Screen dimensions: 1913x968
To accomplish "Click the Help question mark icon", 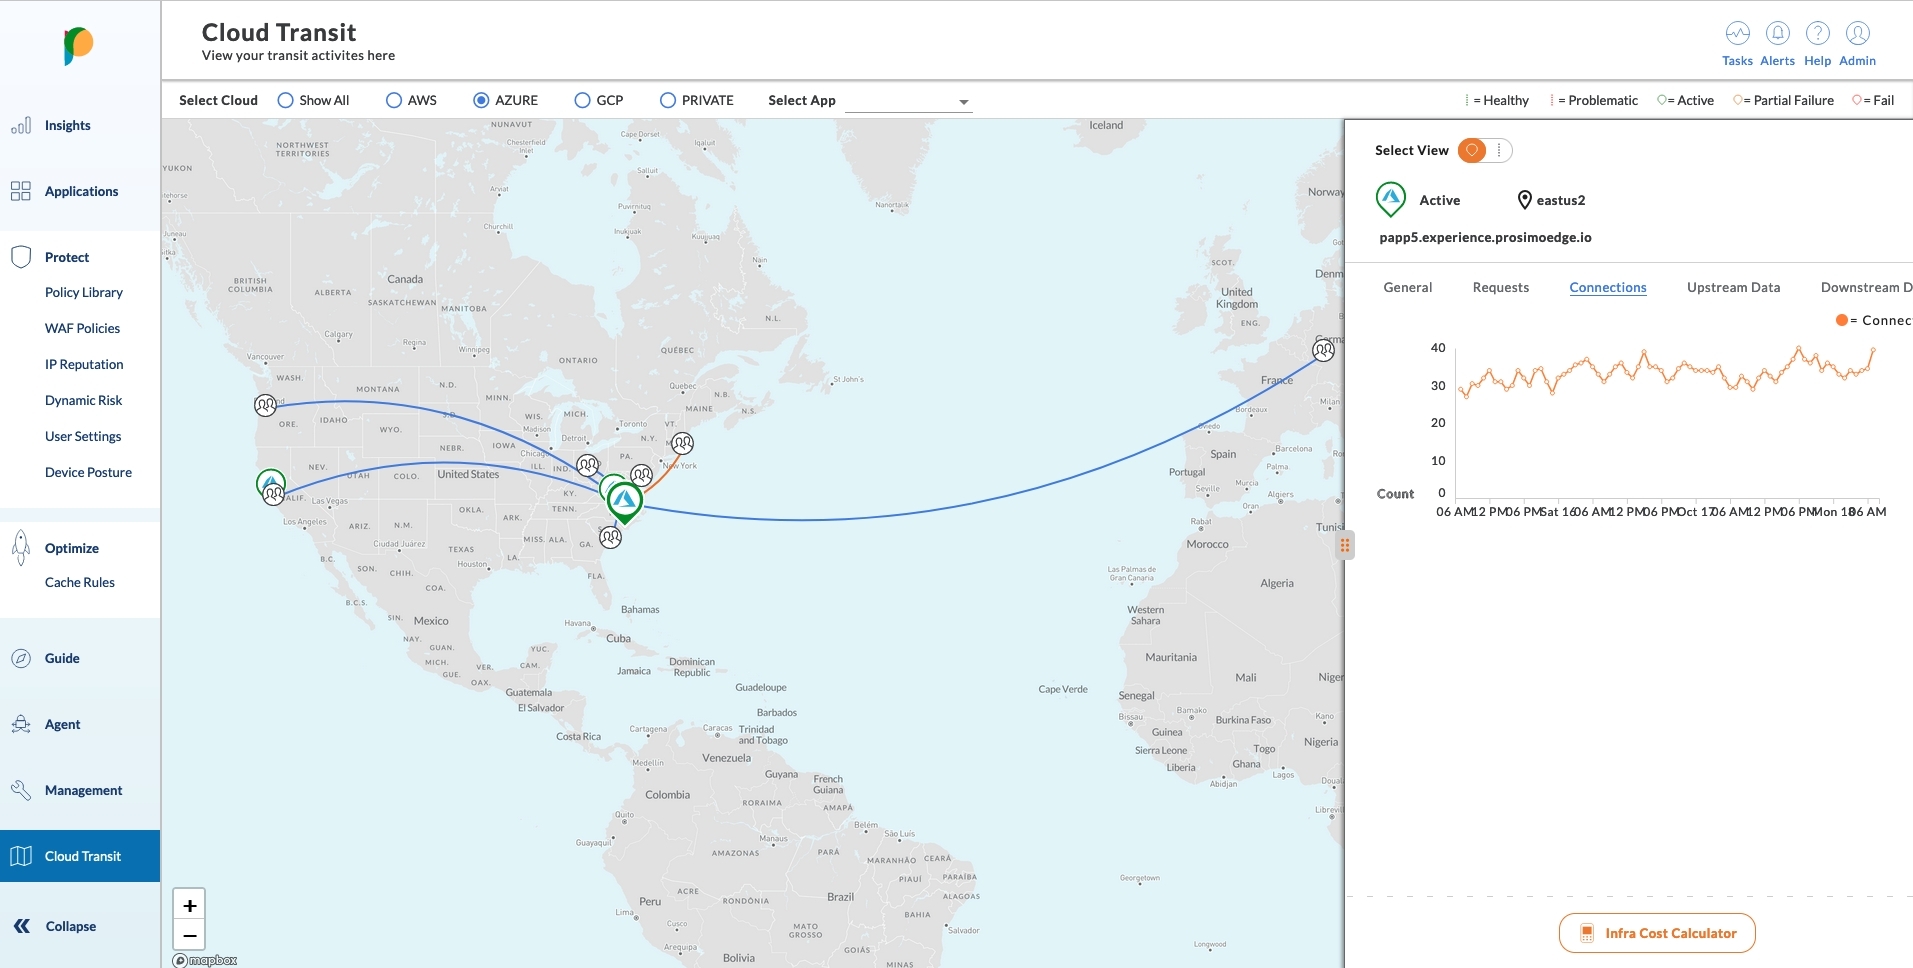I will click(1817, 34).
